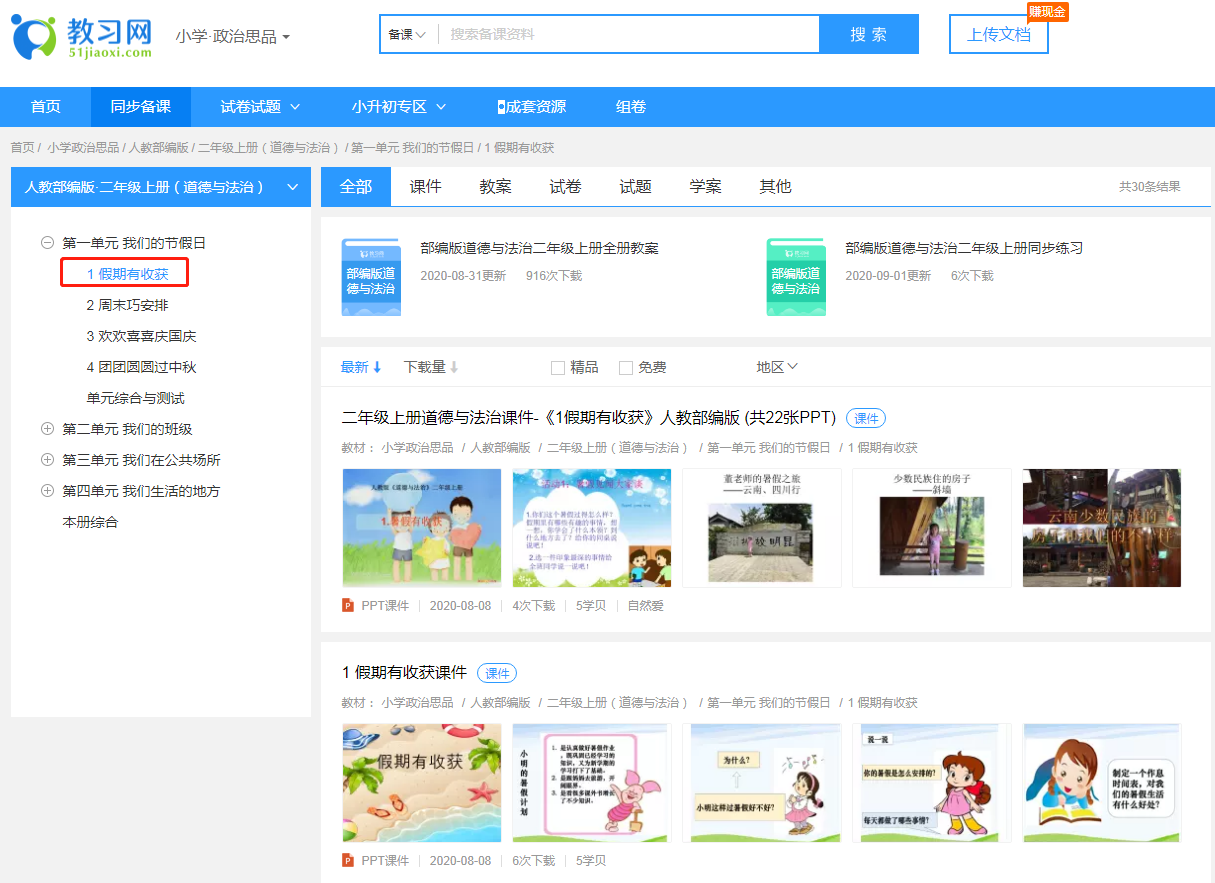
Task: Click the 共30条结果 count text
Action: click(x=1149, y=187)
